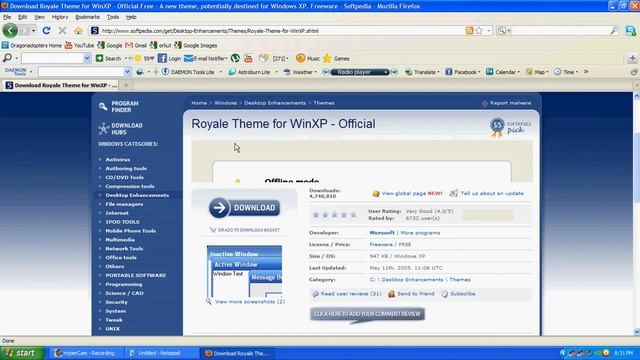640x360 pixels.
Task: Open the Microsoft developer link
Action: [x=382, y=233]
